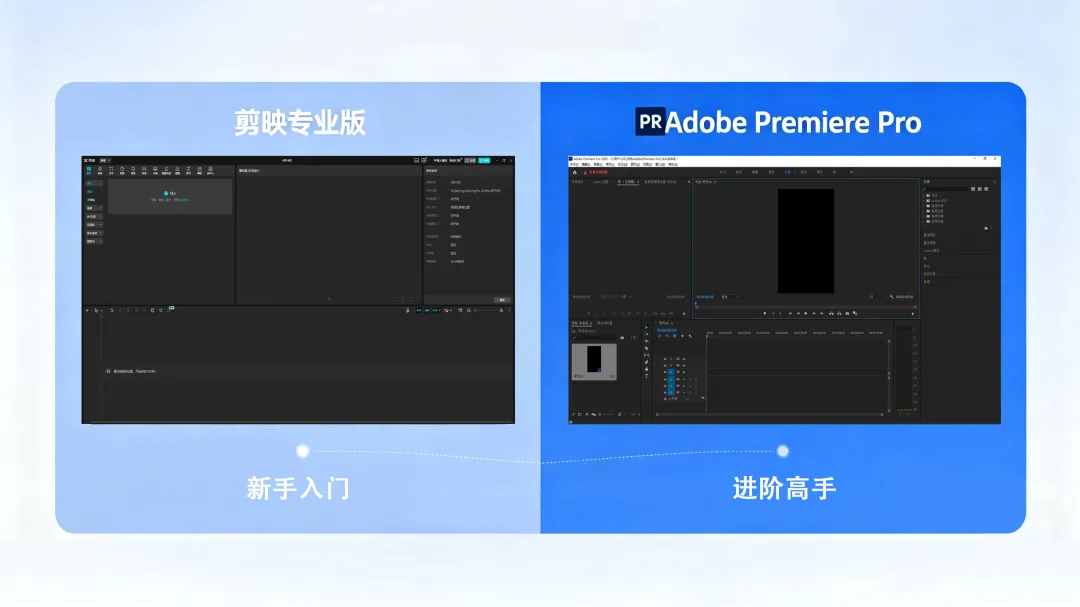Viewport: 1080px width, 607px height.
Task: Click the timeline horizontal zoom scrollbar
Action: point(769,414)
